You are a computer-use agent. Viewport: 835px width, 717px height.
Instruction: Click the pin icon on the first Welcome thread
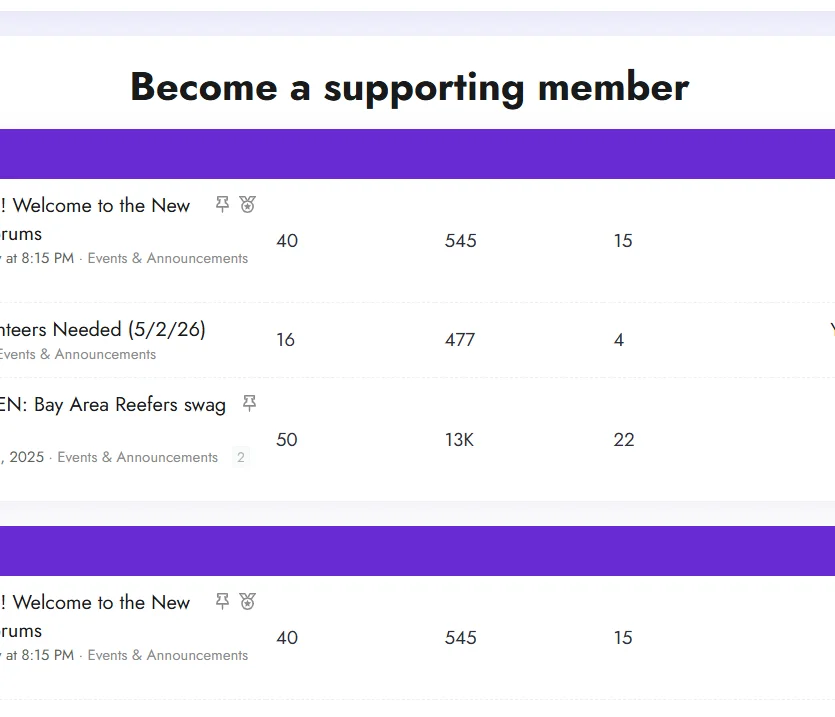[x=222, y=204]
